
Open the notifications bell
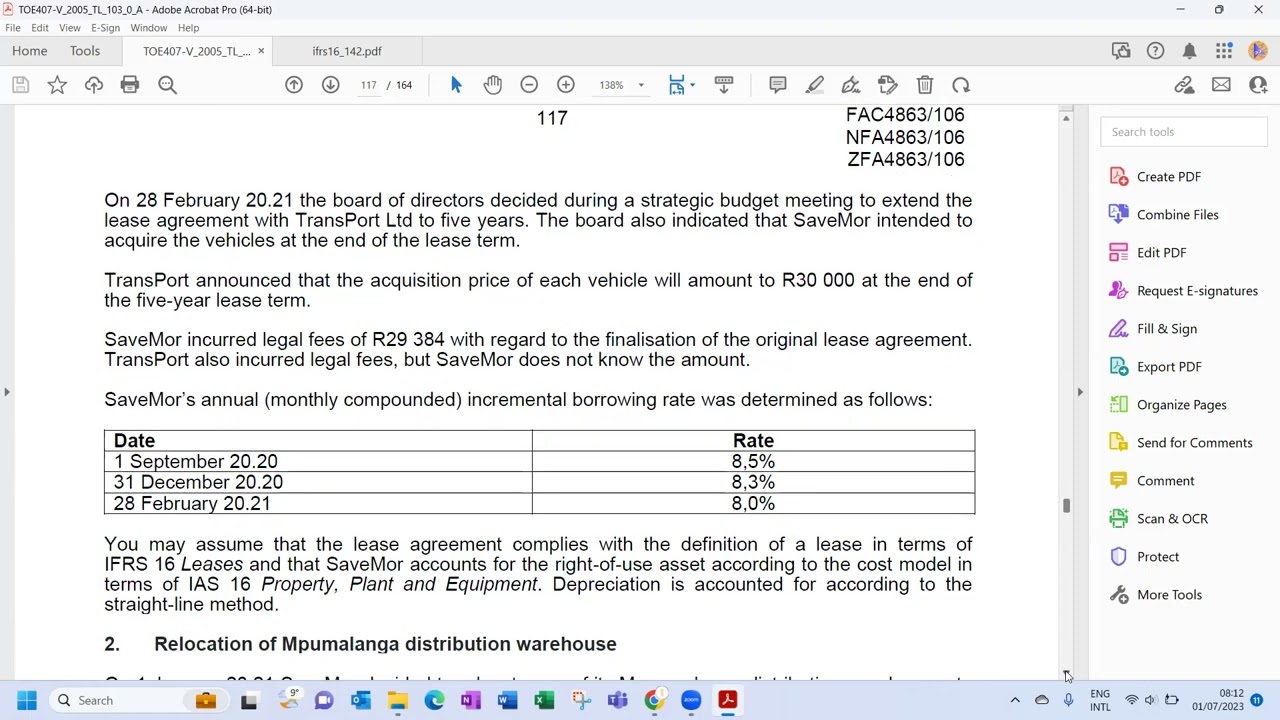tap(1190, 51)
